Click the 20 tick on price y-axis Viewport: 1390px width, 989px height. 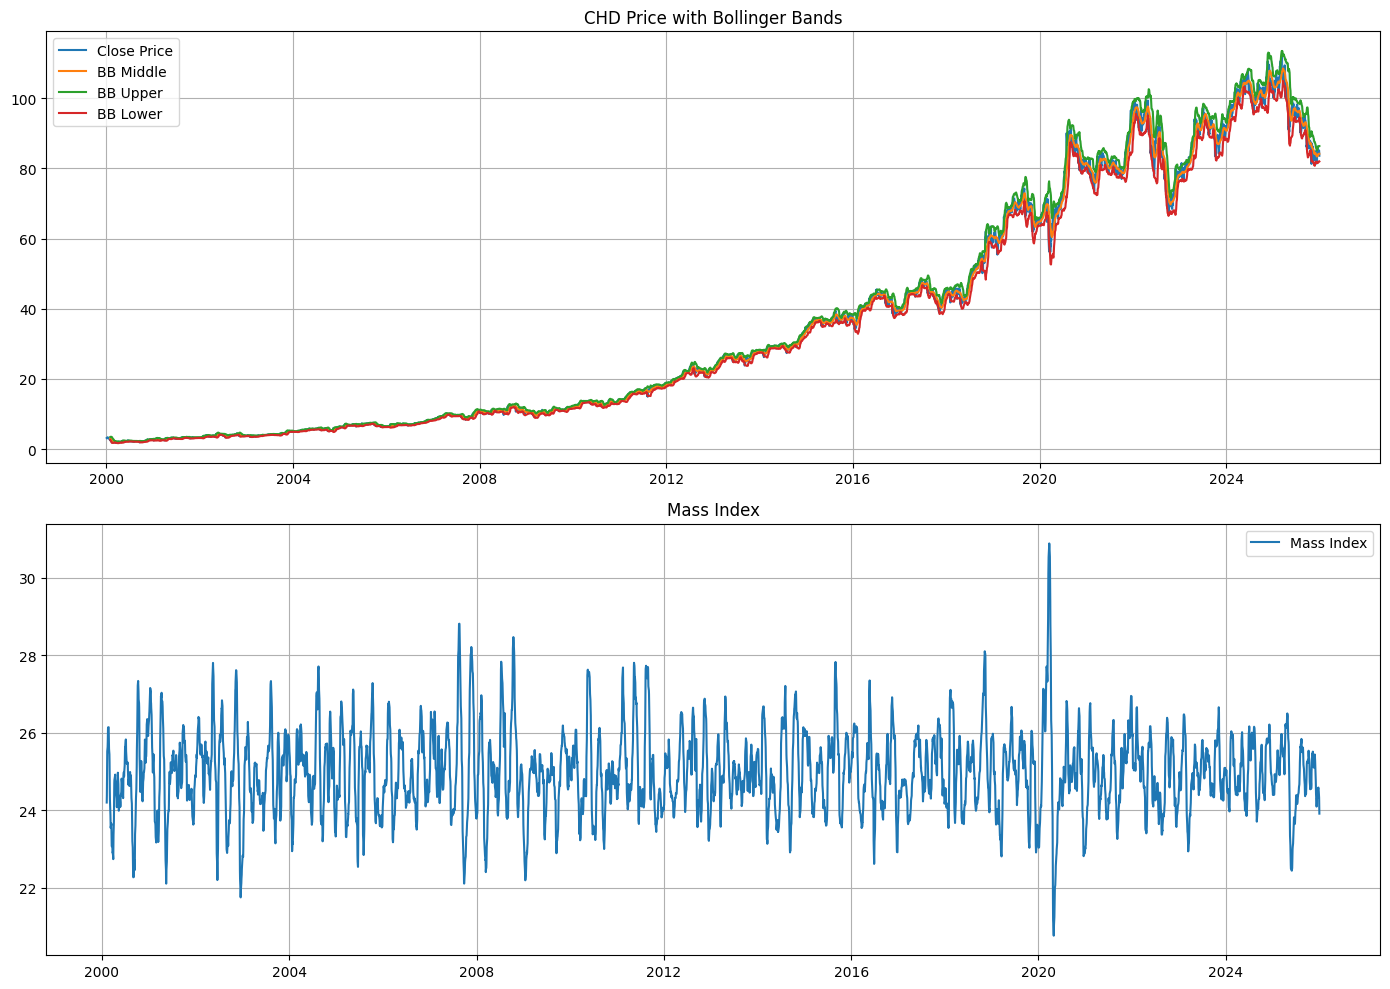coord(29,380)
